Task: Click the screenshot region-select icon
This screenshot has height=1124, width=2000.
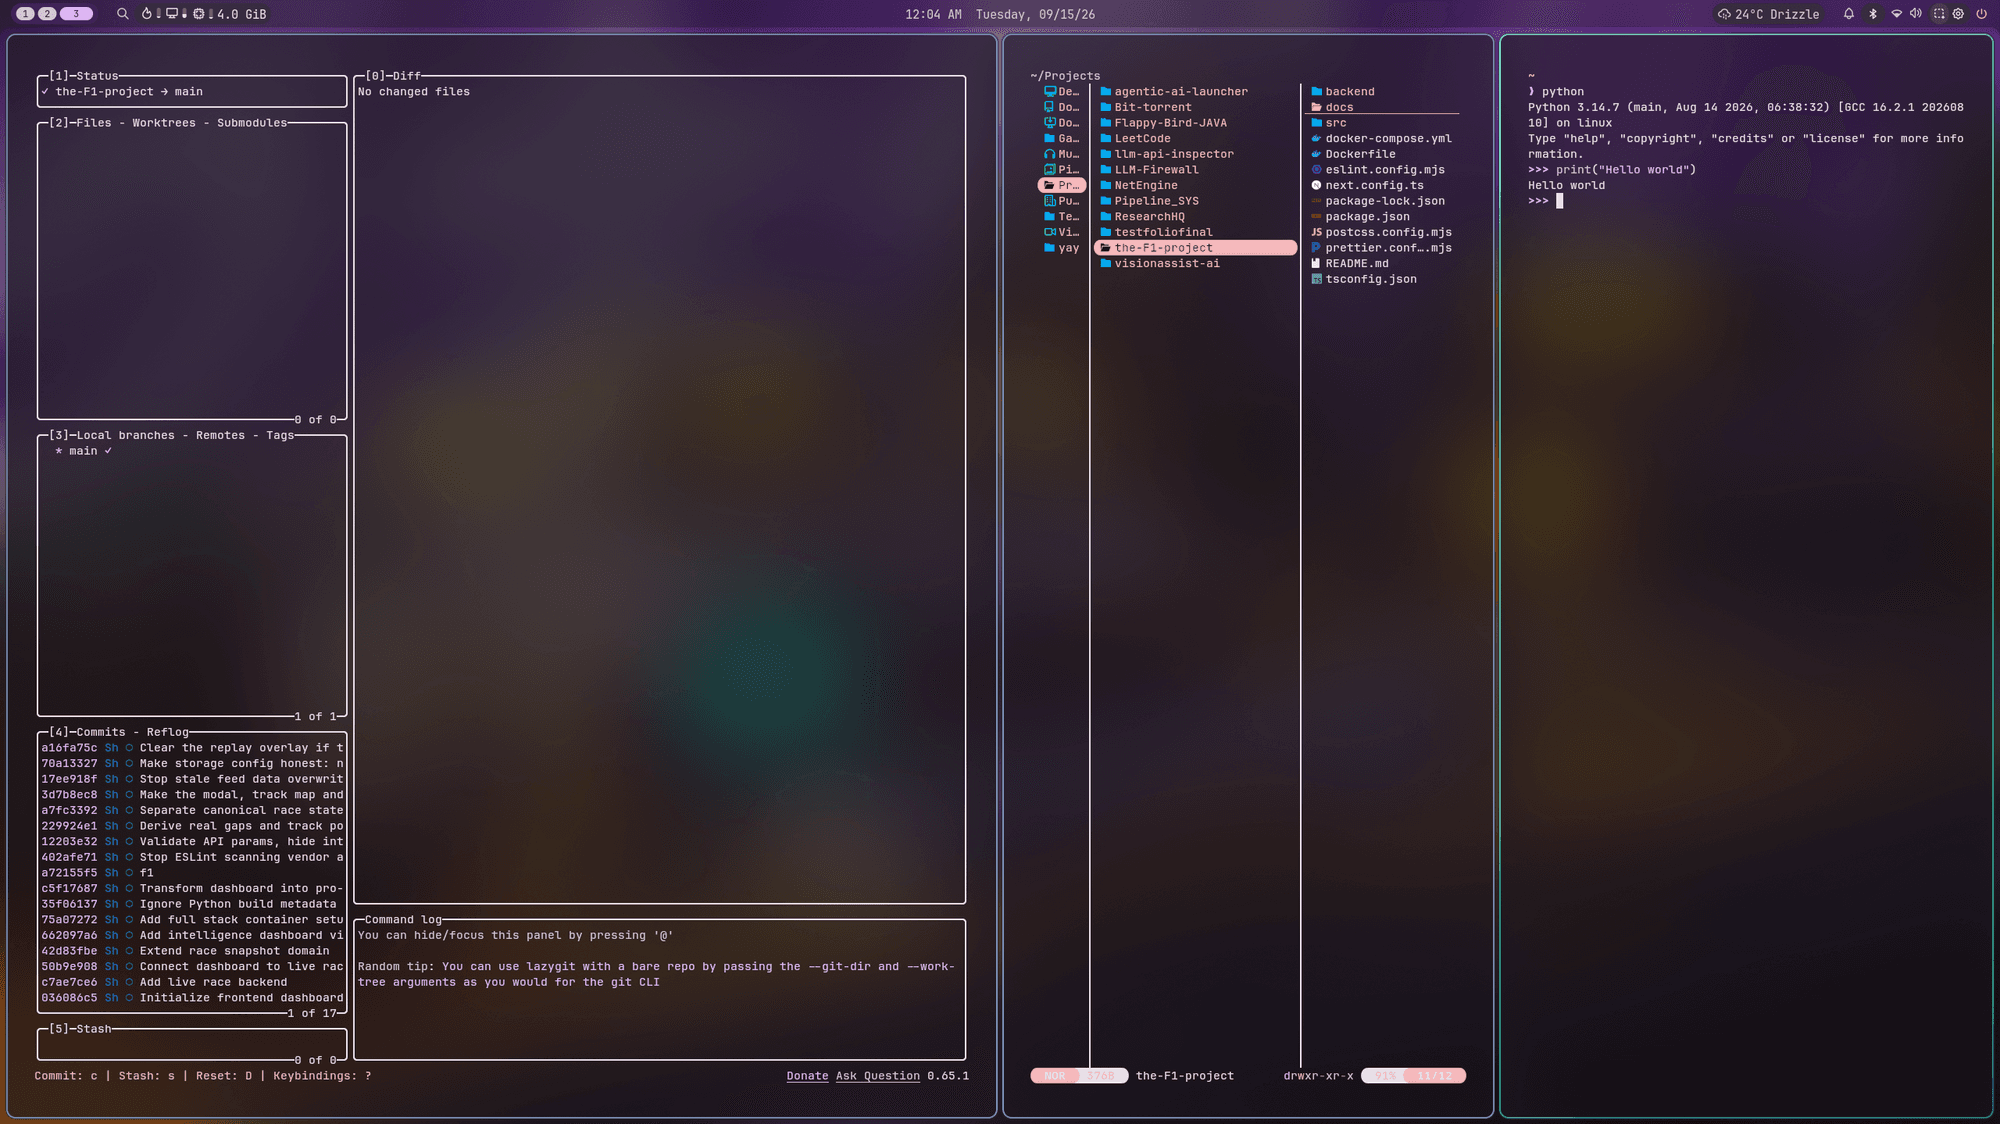Action: 1939,14
